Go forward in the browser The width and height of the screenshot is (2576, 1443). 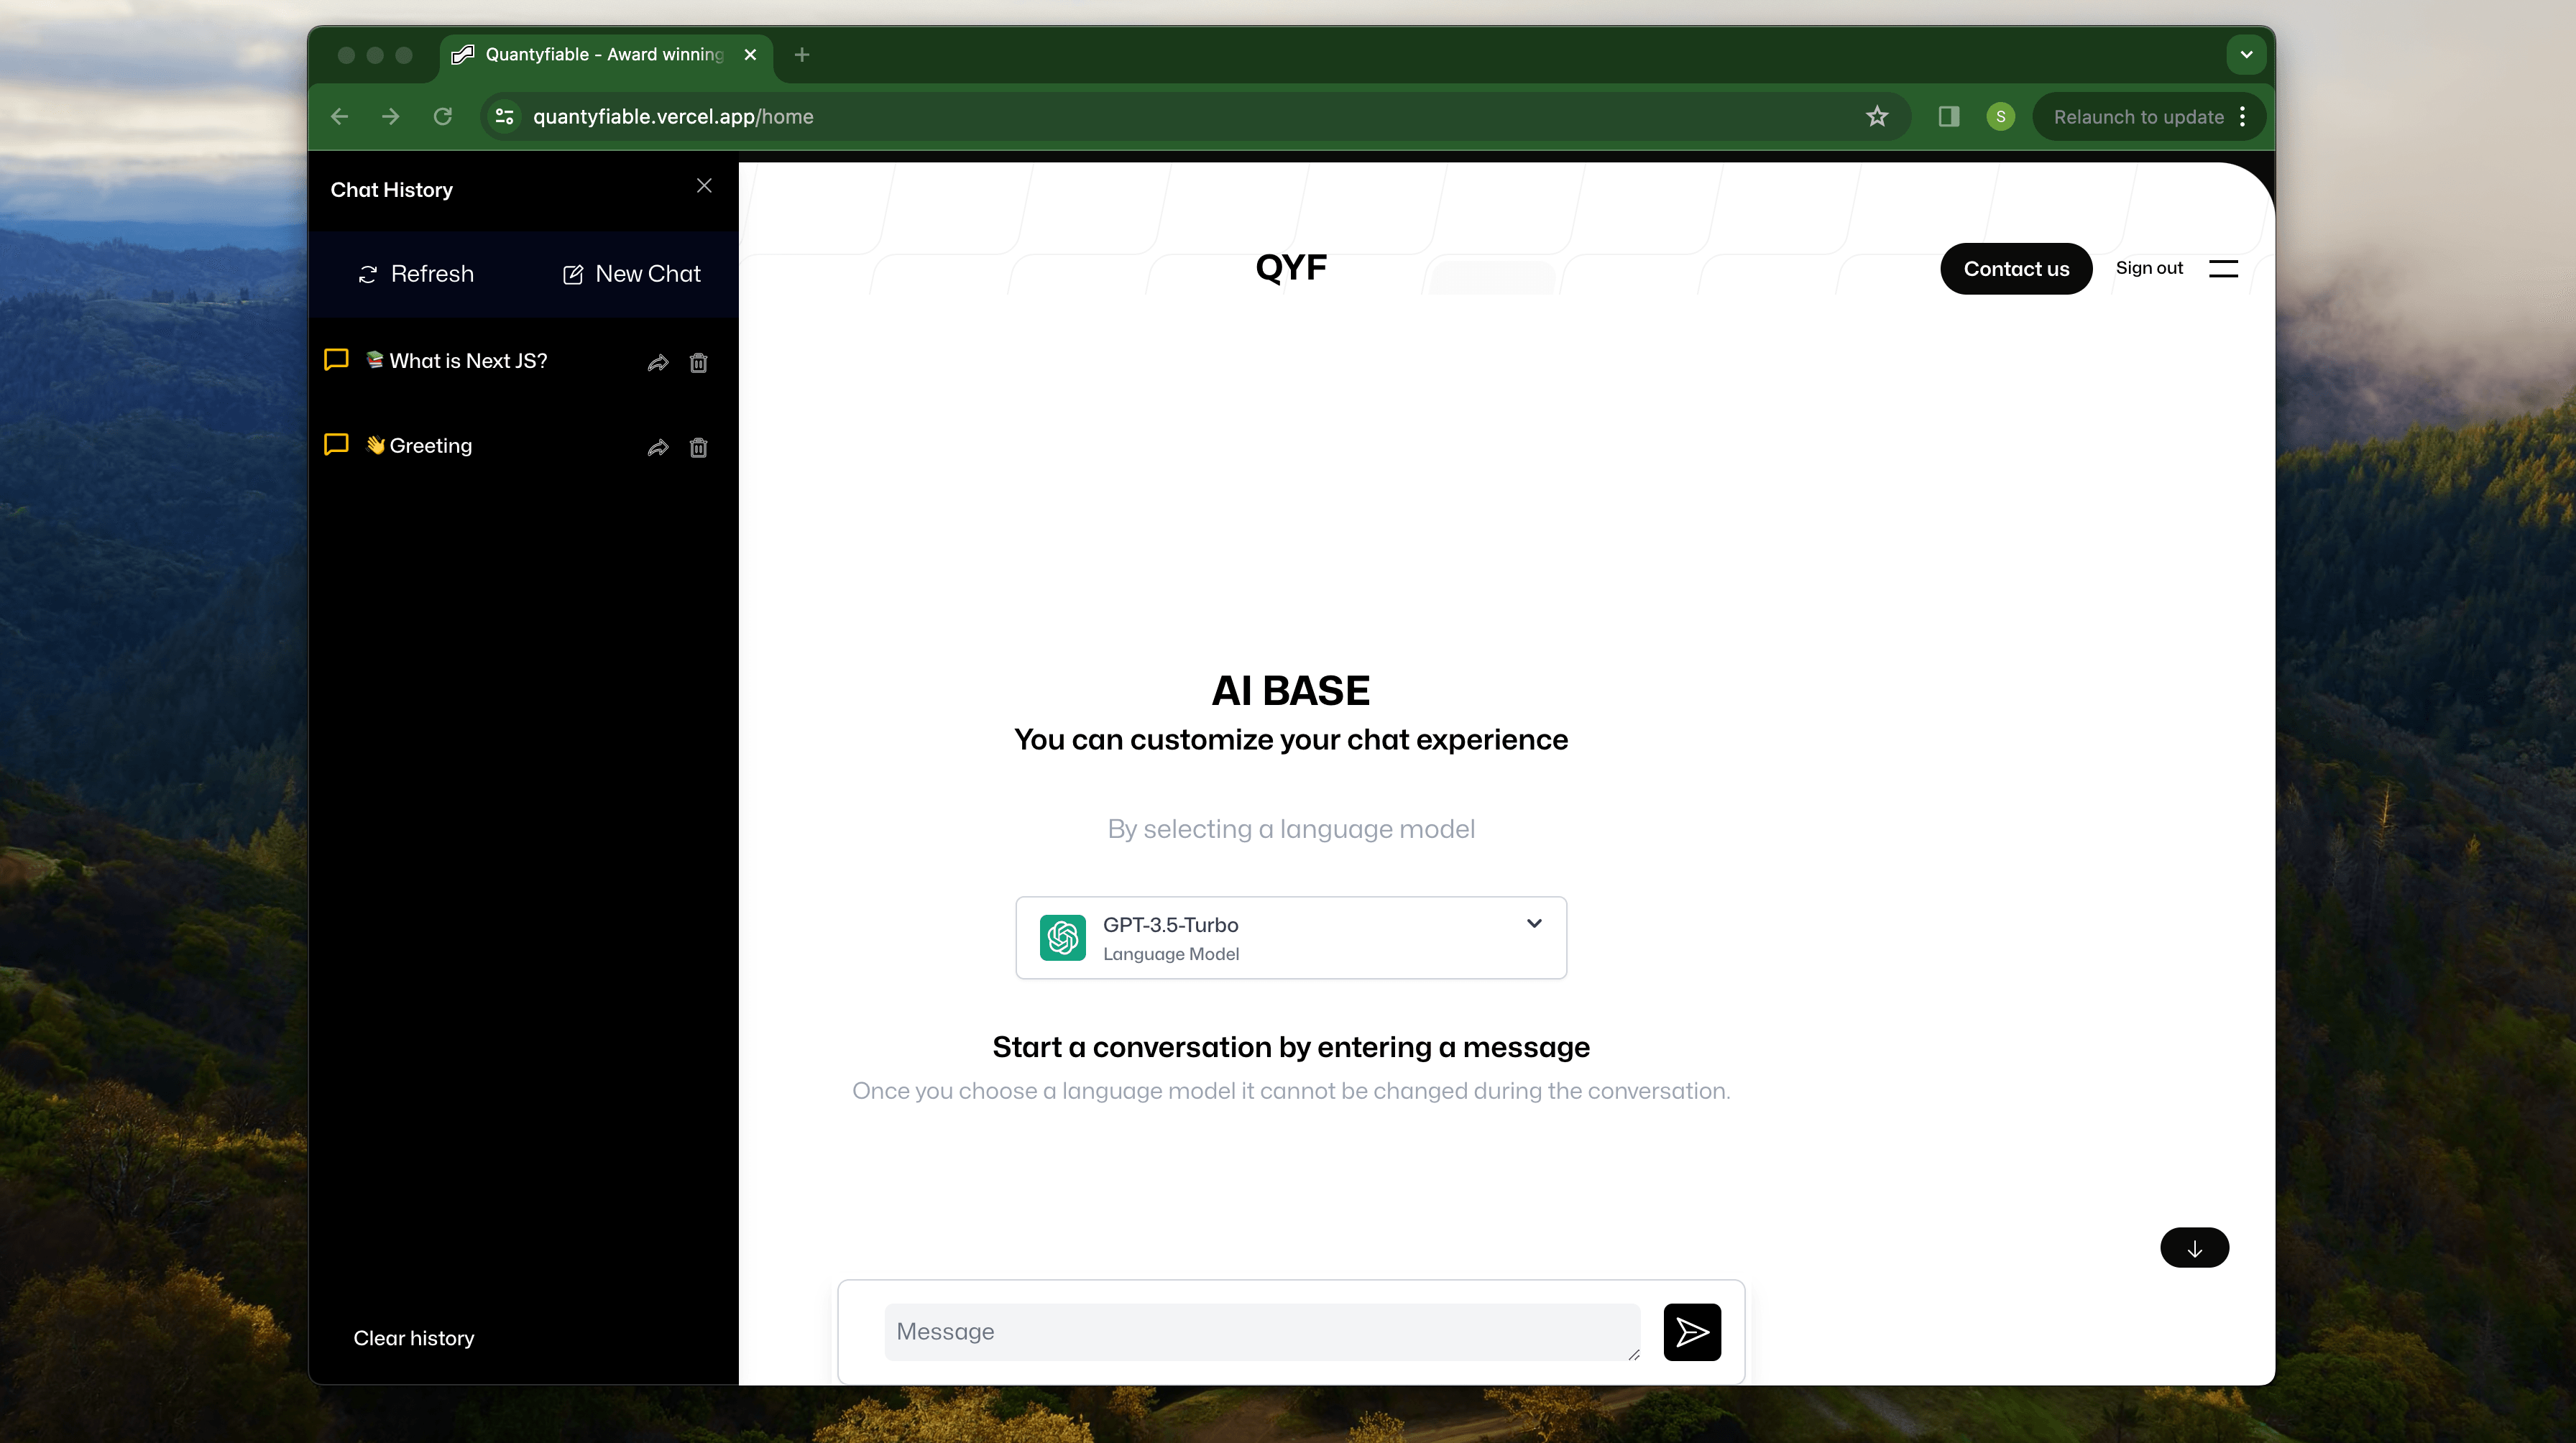391,117
